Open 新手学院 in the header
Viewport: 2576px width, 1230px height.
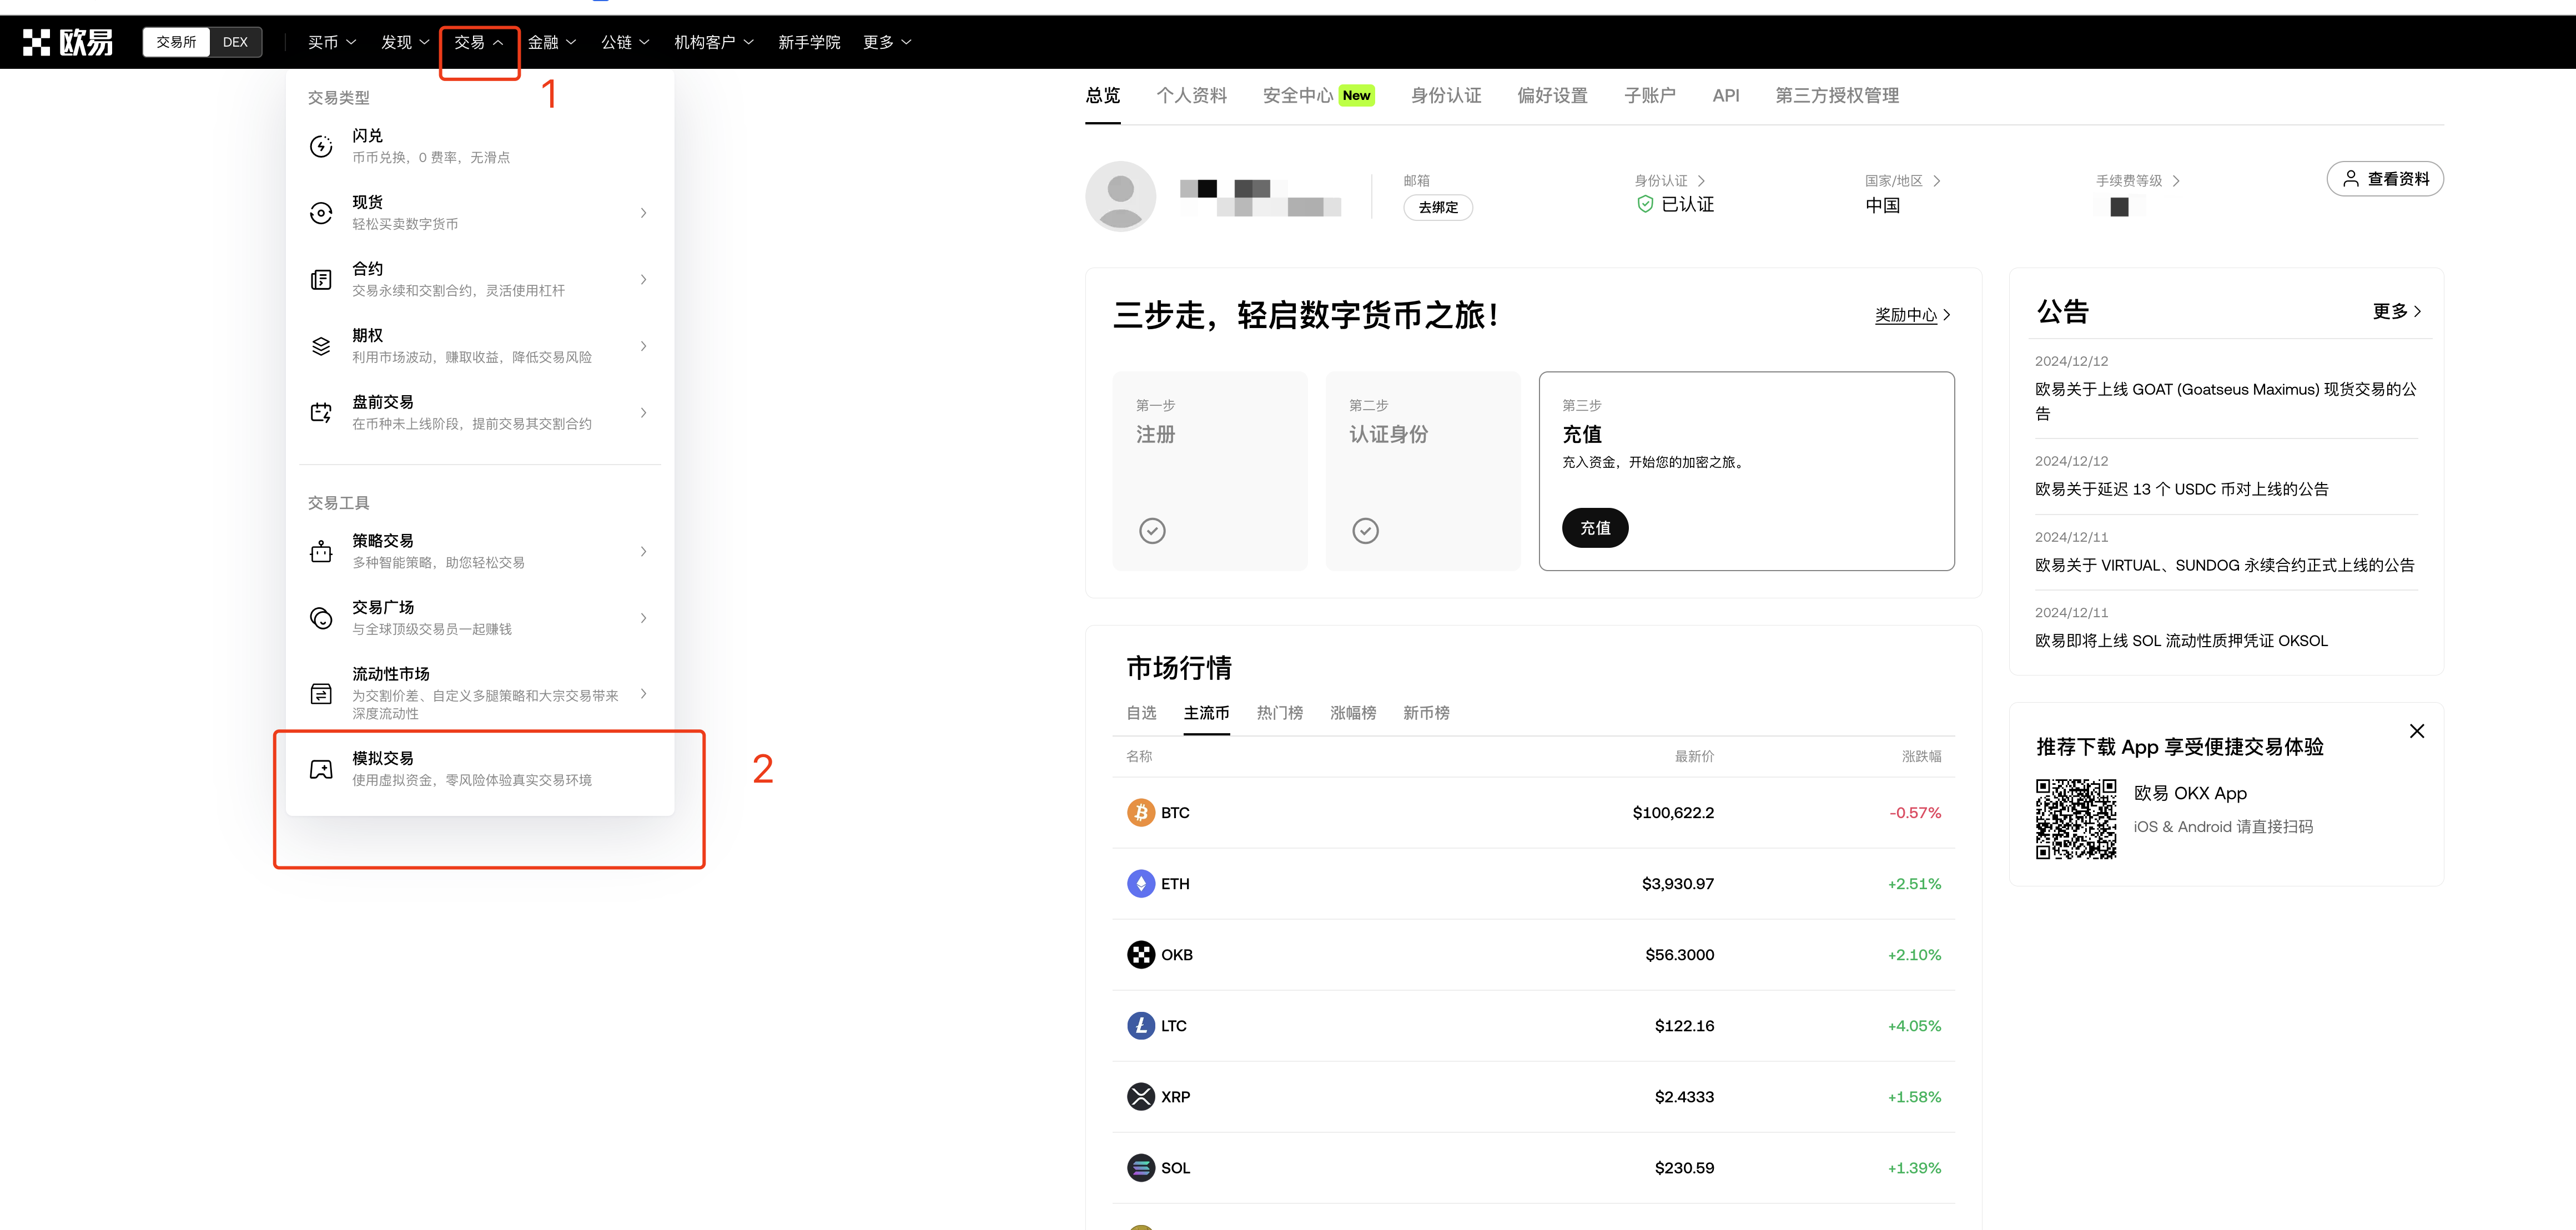tap(809, 42)
